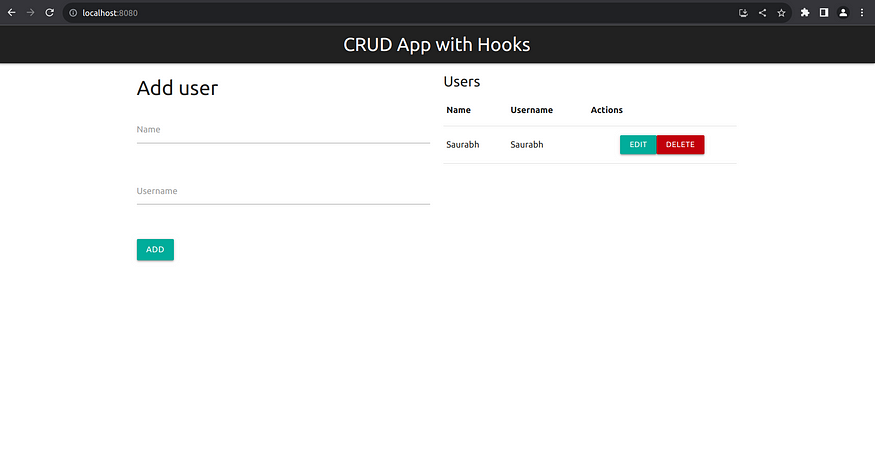Image resolution: width=875 pixels, height=469 pixels.
Task: Open the Extensions puzzle icon
Action: [x=805, y=12]
